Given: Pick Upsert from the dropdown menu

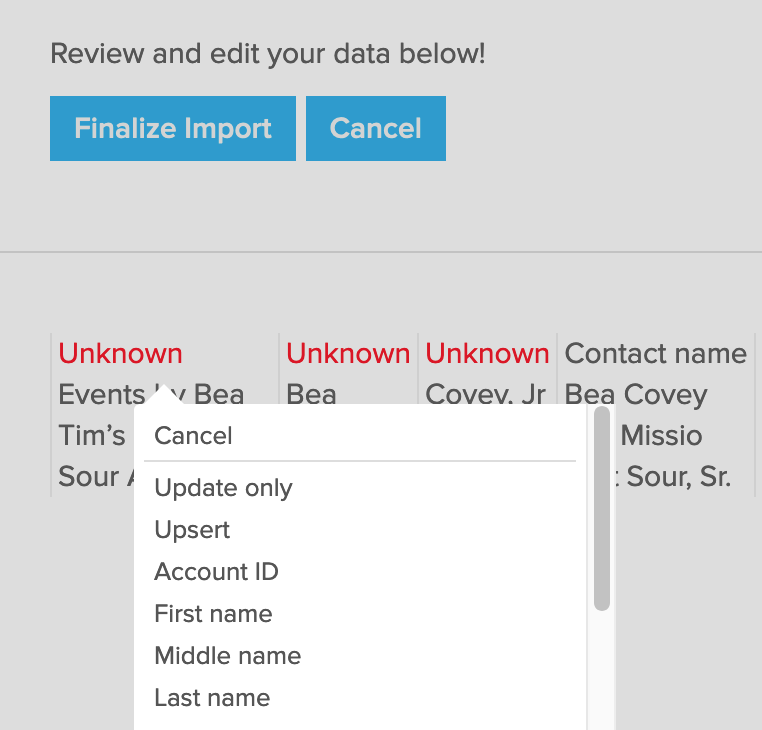Looking at the screenshot, I should 192,530.
